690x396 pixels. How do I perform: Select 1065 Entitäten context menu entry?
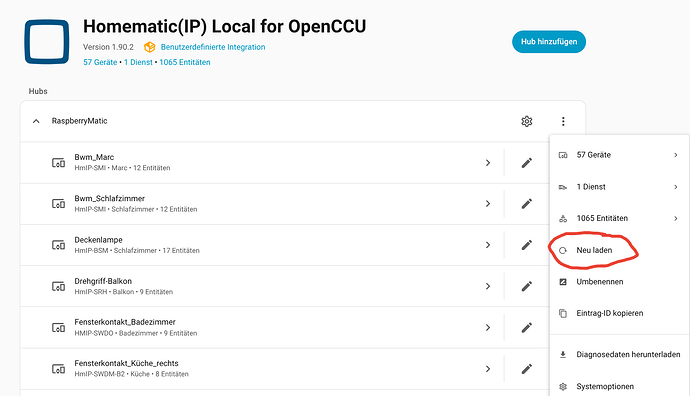620,218
